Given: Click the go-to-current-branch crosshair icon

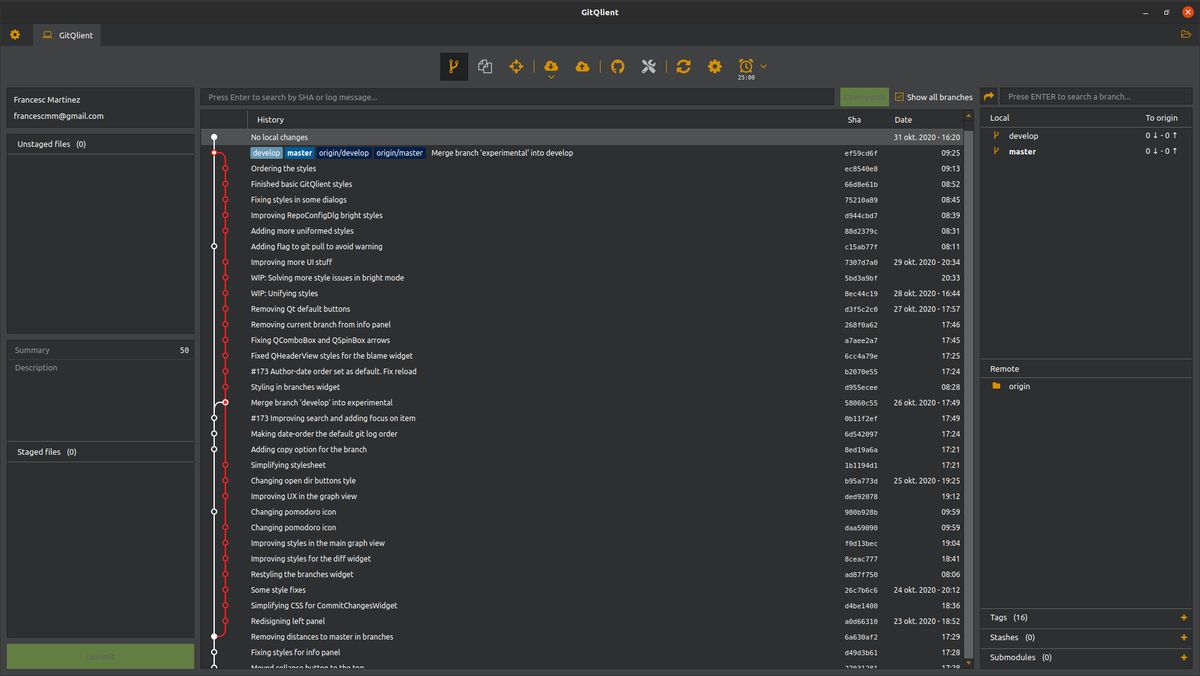Looking at the screenshot, I should (517, 66).
